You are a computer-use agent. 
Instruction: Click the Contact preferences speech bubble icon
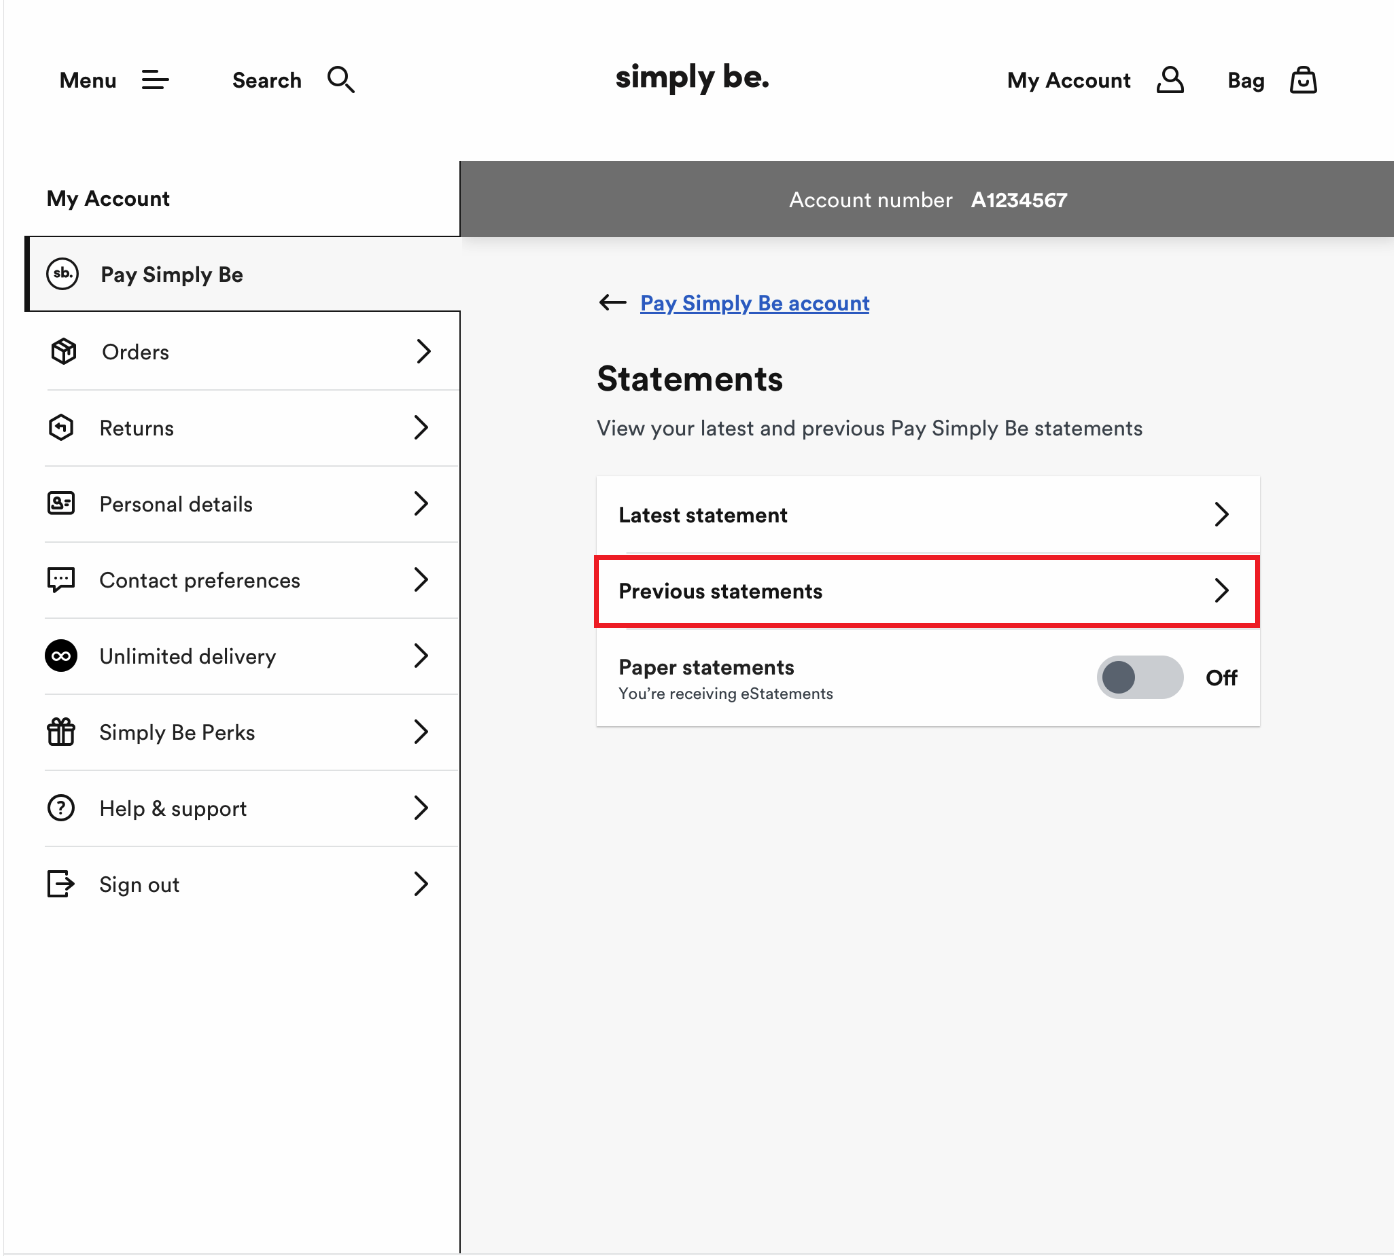pos(61,580)
